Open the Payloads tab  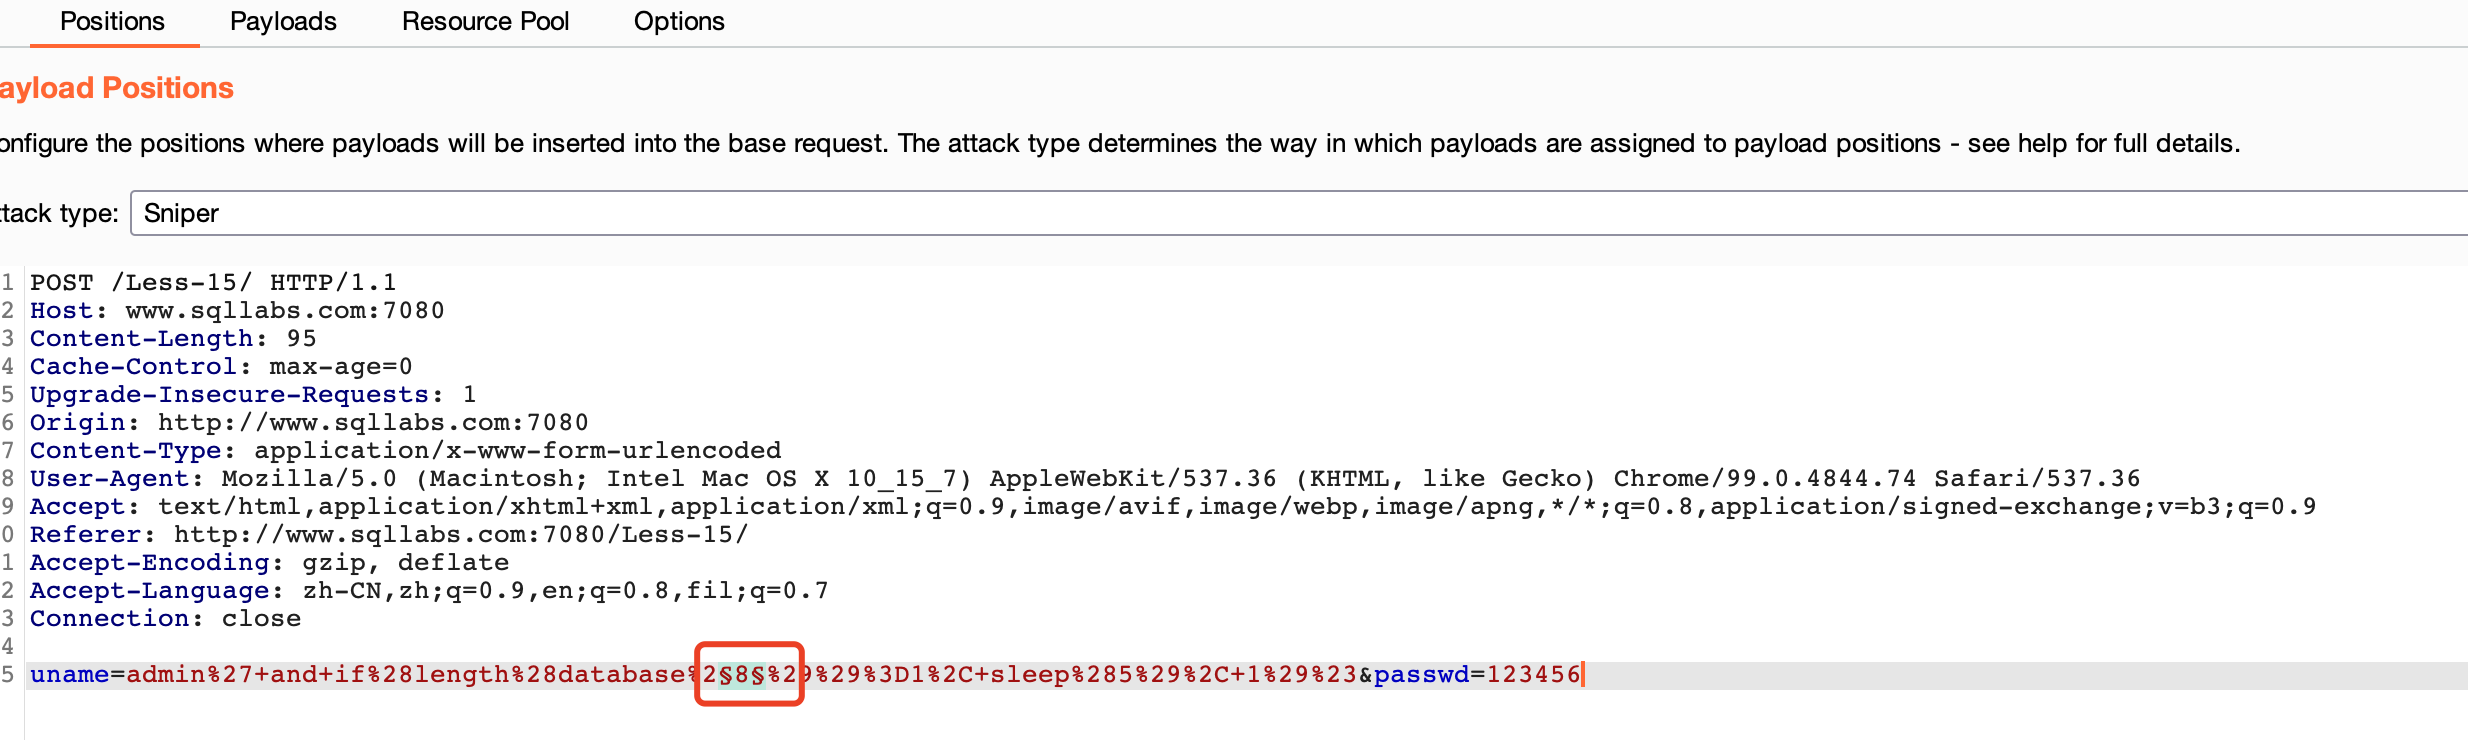point(283,22)
